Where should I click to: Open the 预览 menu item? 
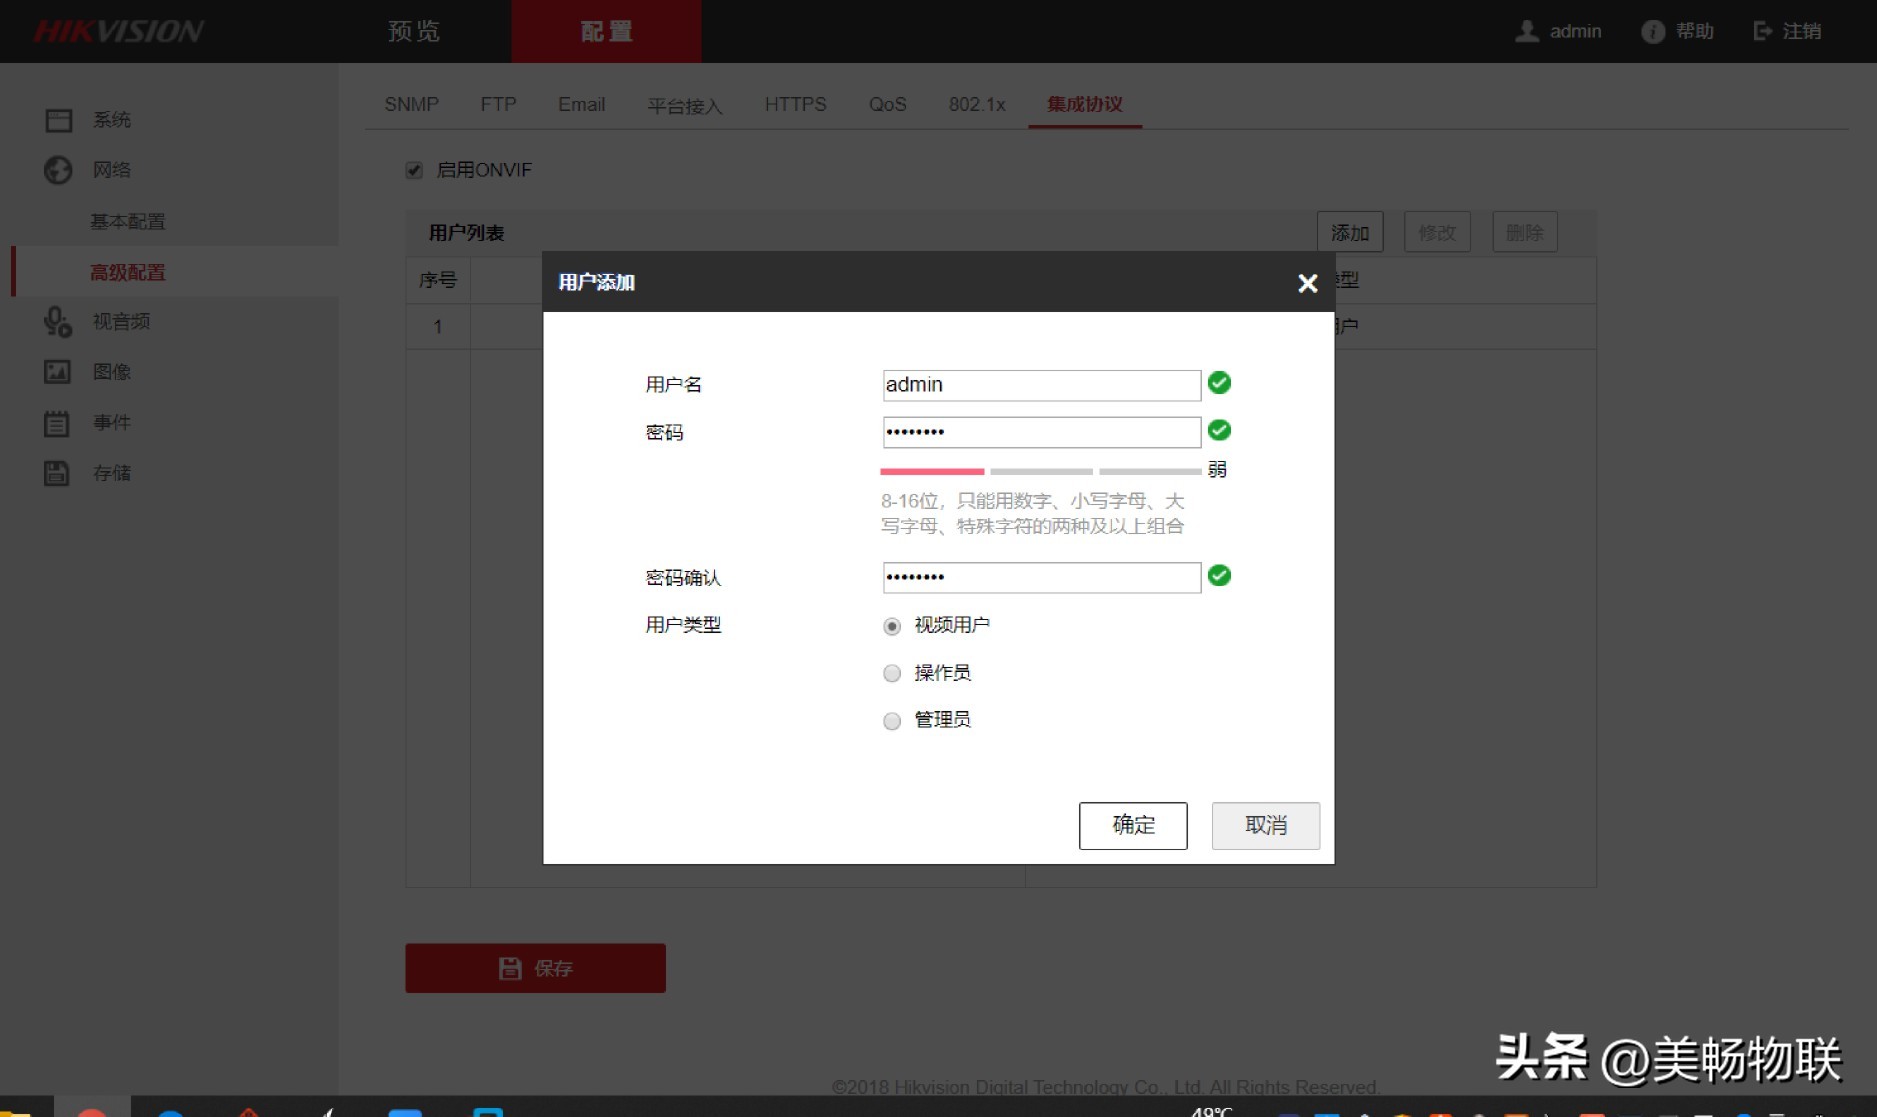tap(412, 31)
